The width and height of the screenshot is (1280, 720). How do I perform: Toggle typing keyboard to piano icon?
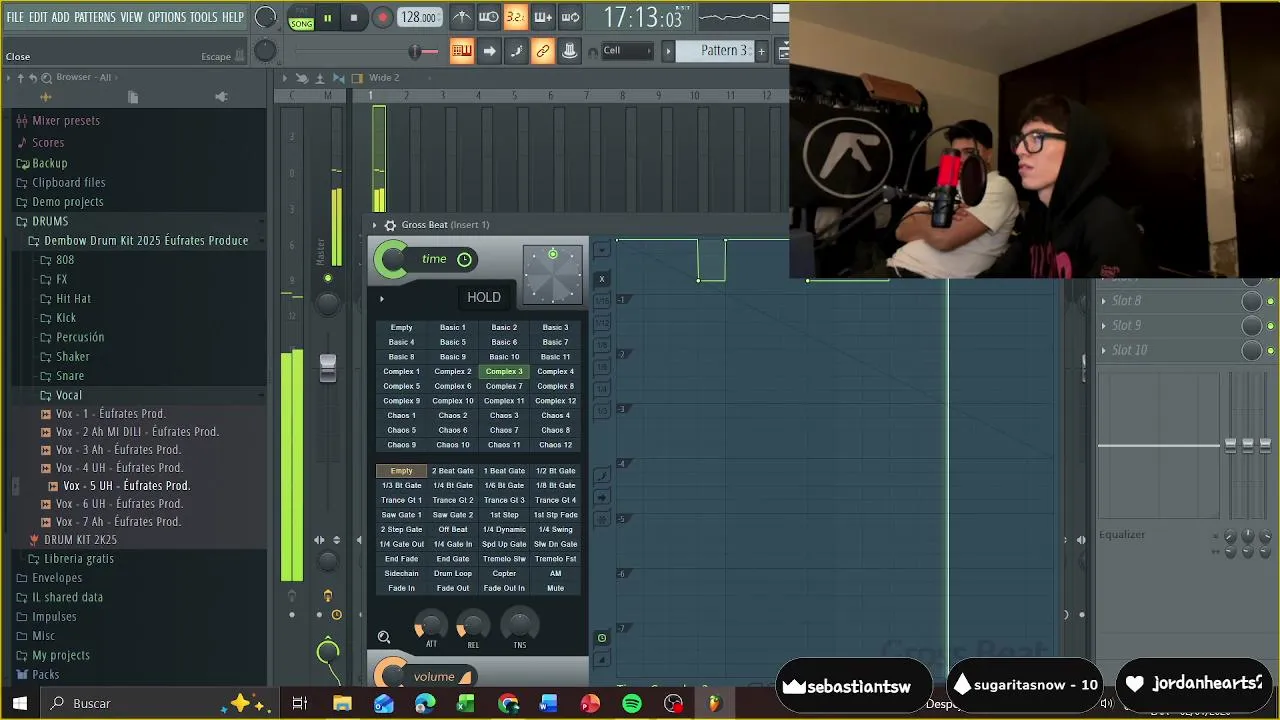coord(462,51)
